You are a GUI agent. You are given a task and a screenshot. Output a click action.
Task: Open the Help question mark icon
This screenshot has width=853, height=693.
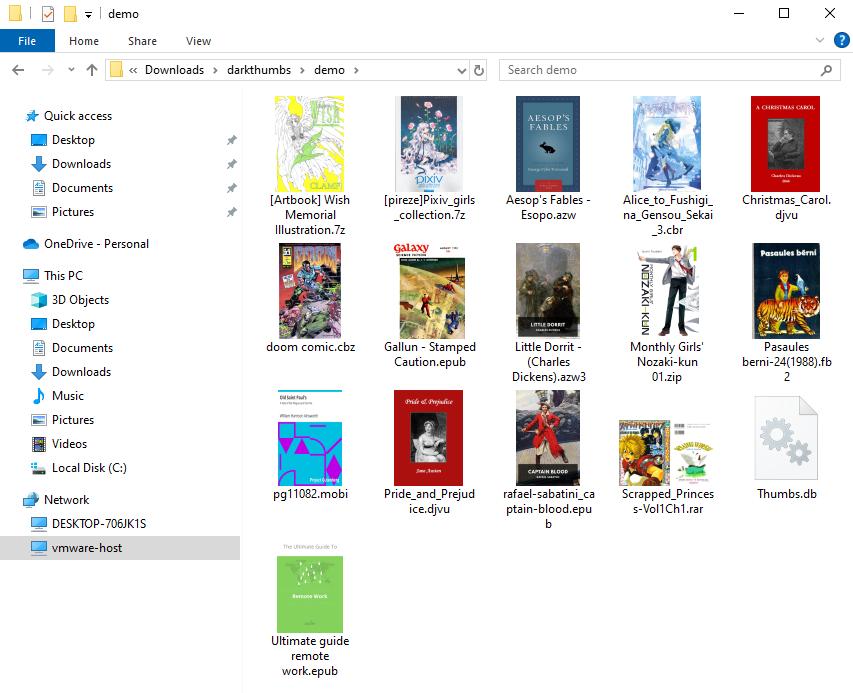coord(841,40)
